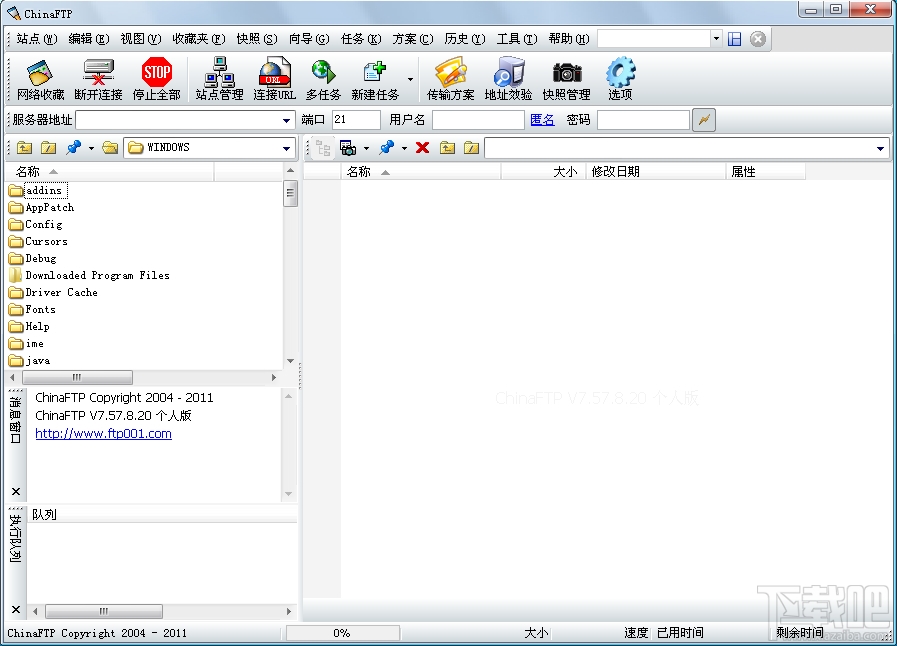The image size is (897, 646).
Task: Click the 用户名 username field
Action: tap(478, 120)
